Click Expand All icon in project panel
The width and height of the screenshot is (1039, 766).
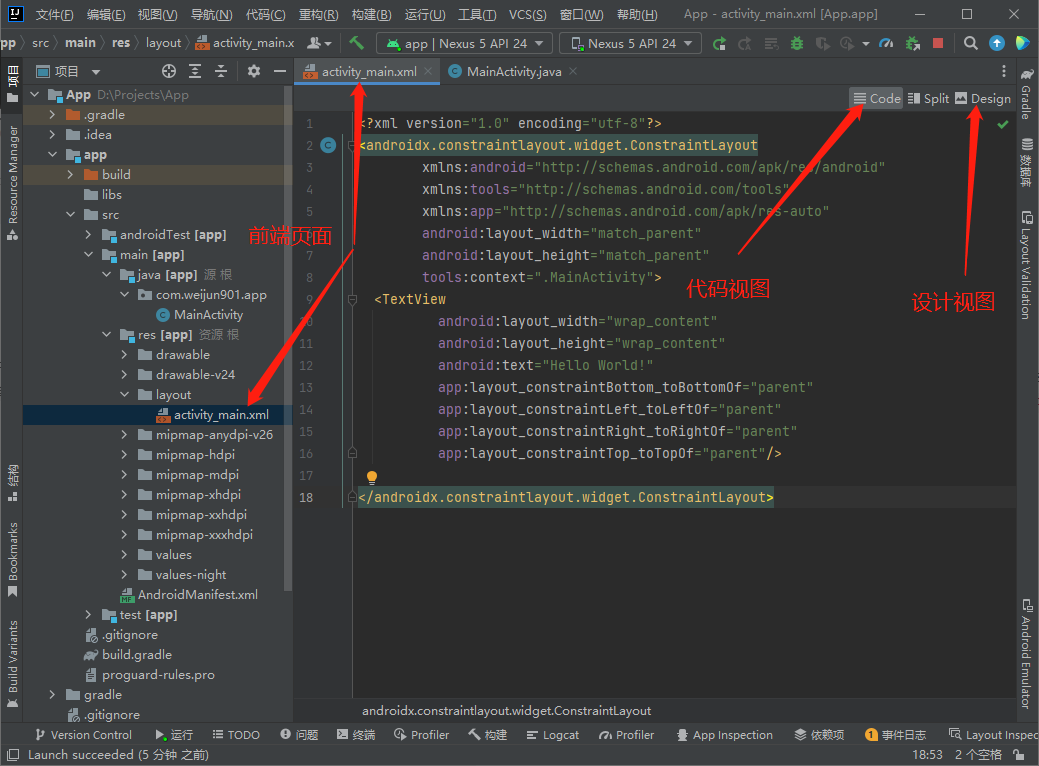point(195,71)
